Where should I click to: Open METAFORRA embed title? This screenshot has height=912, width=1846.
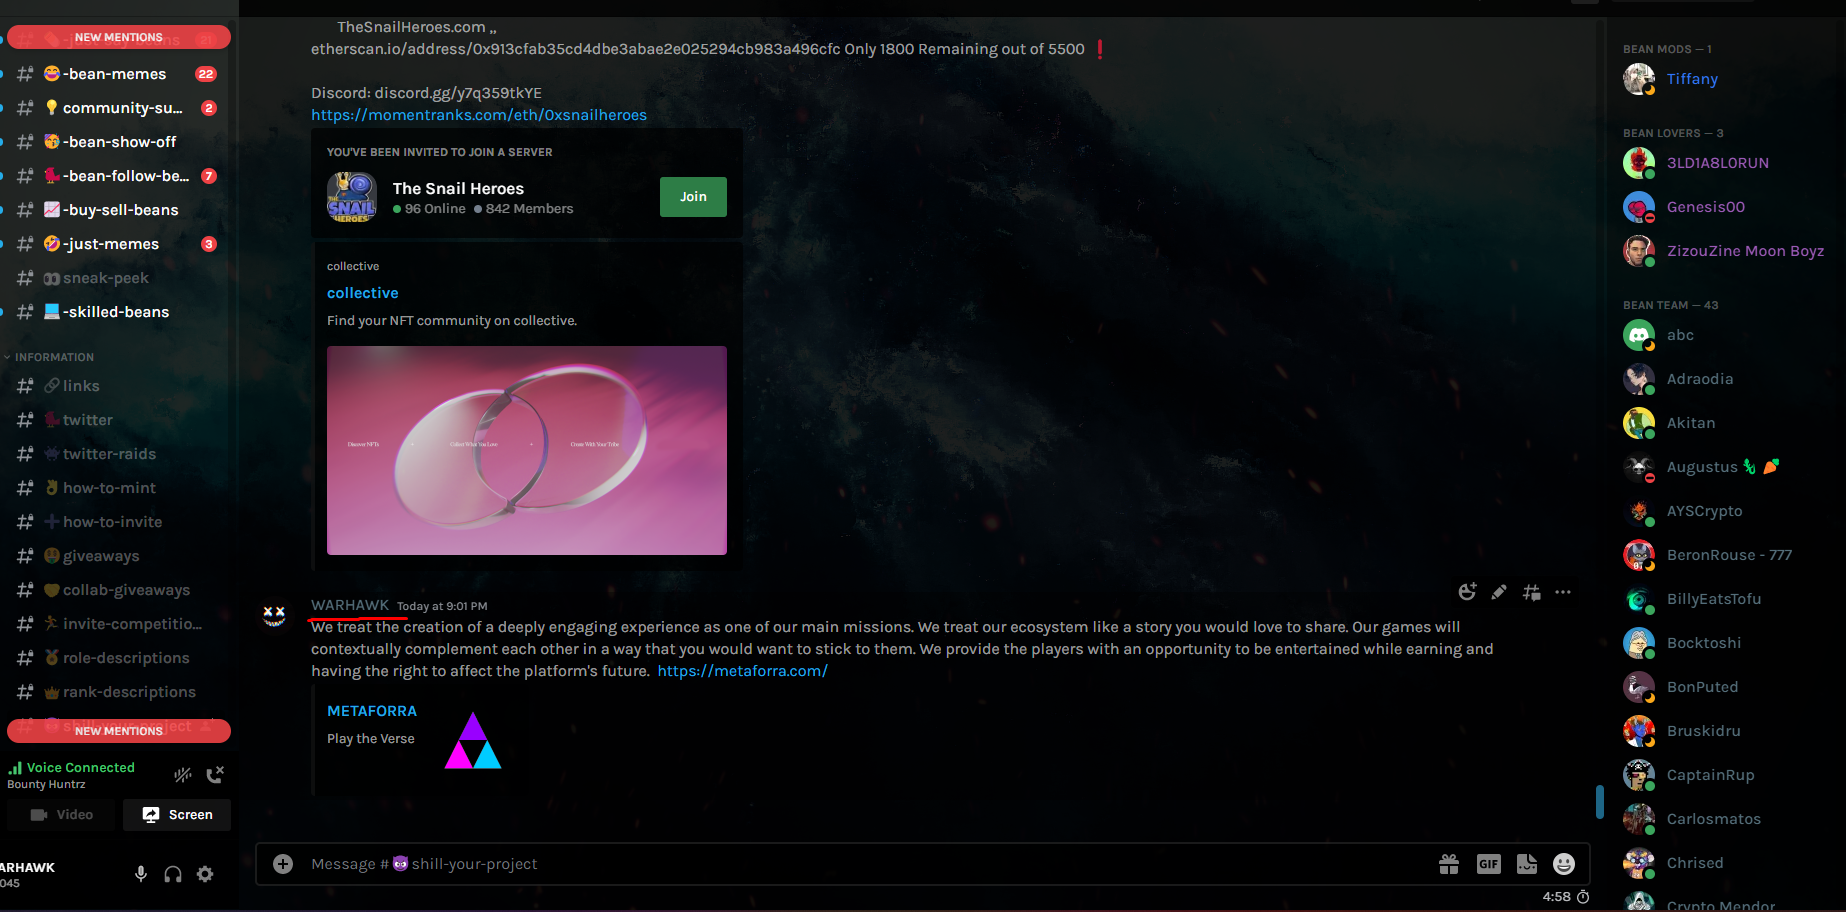coord(372,711)
